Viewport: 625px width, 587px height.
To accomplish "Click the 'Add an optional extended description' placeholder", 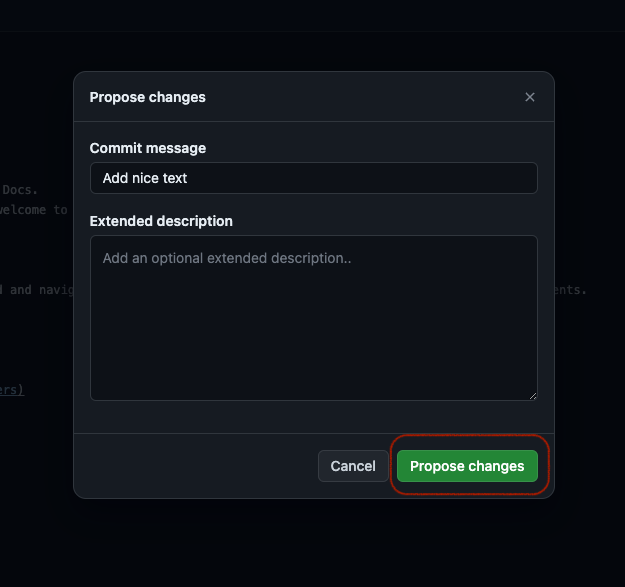I will [x=227, y=258].
